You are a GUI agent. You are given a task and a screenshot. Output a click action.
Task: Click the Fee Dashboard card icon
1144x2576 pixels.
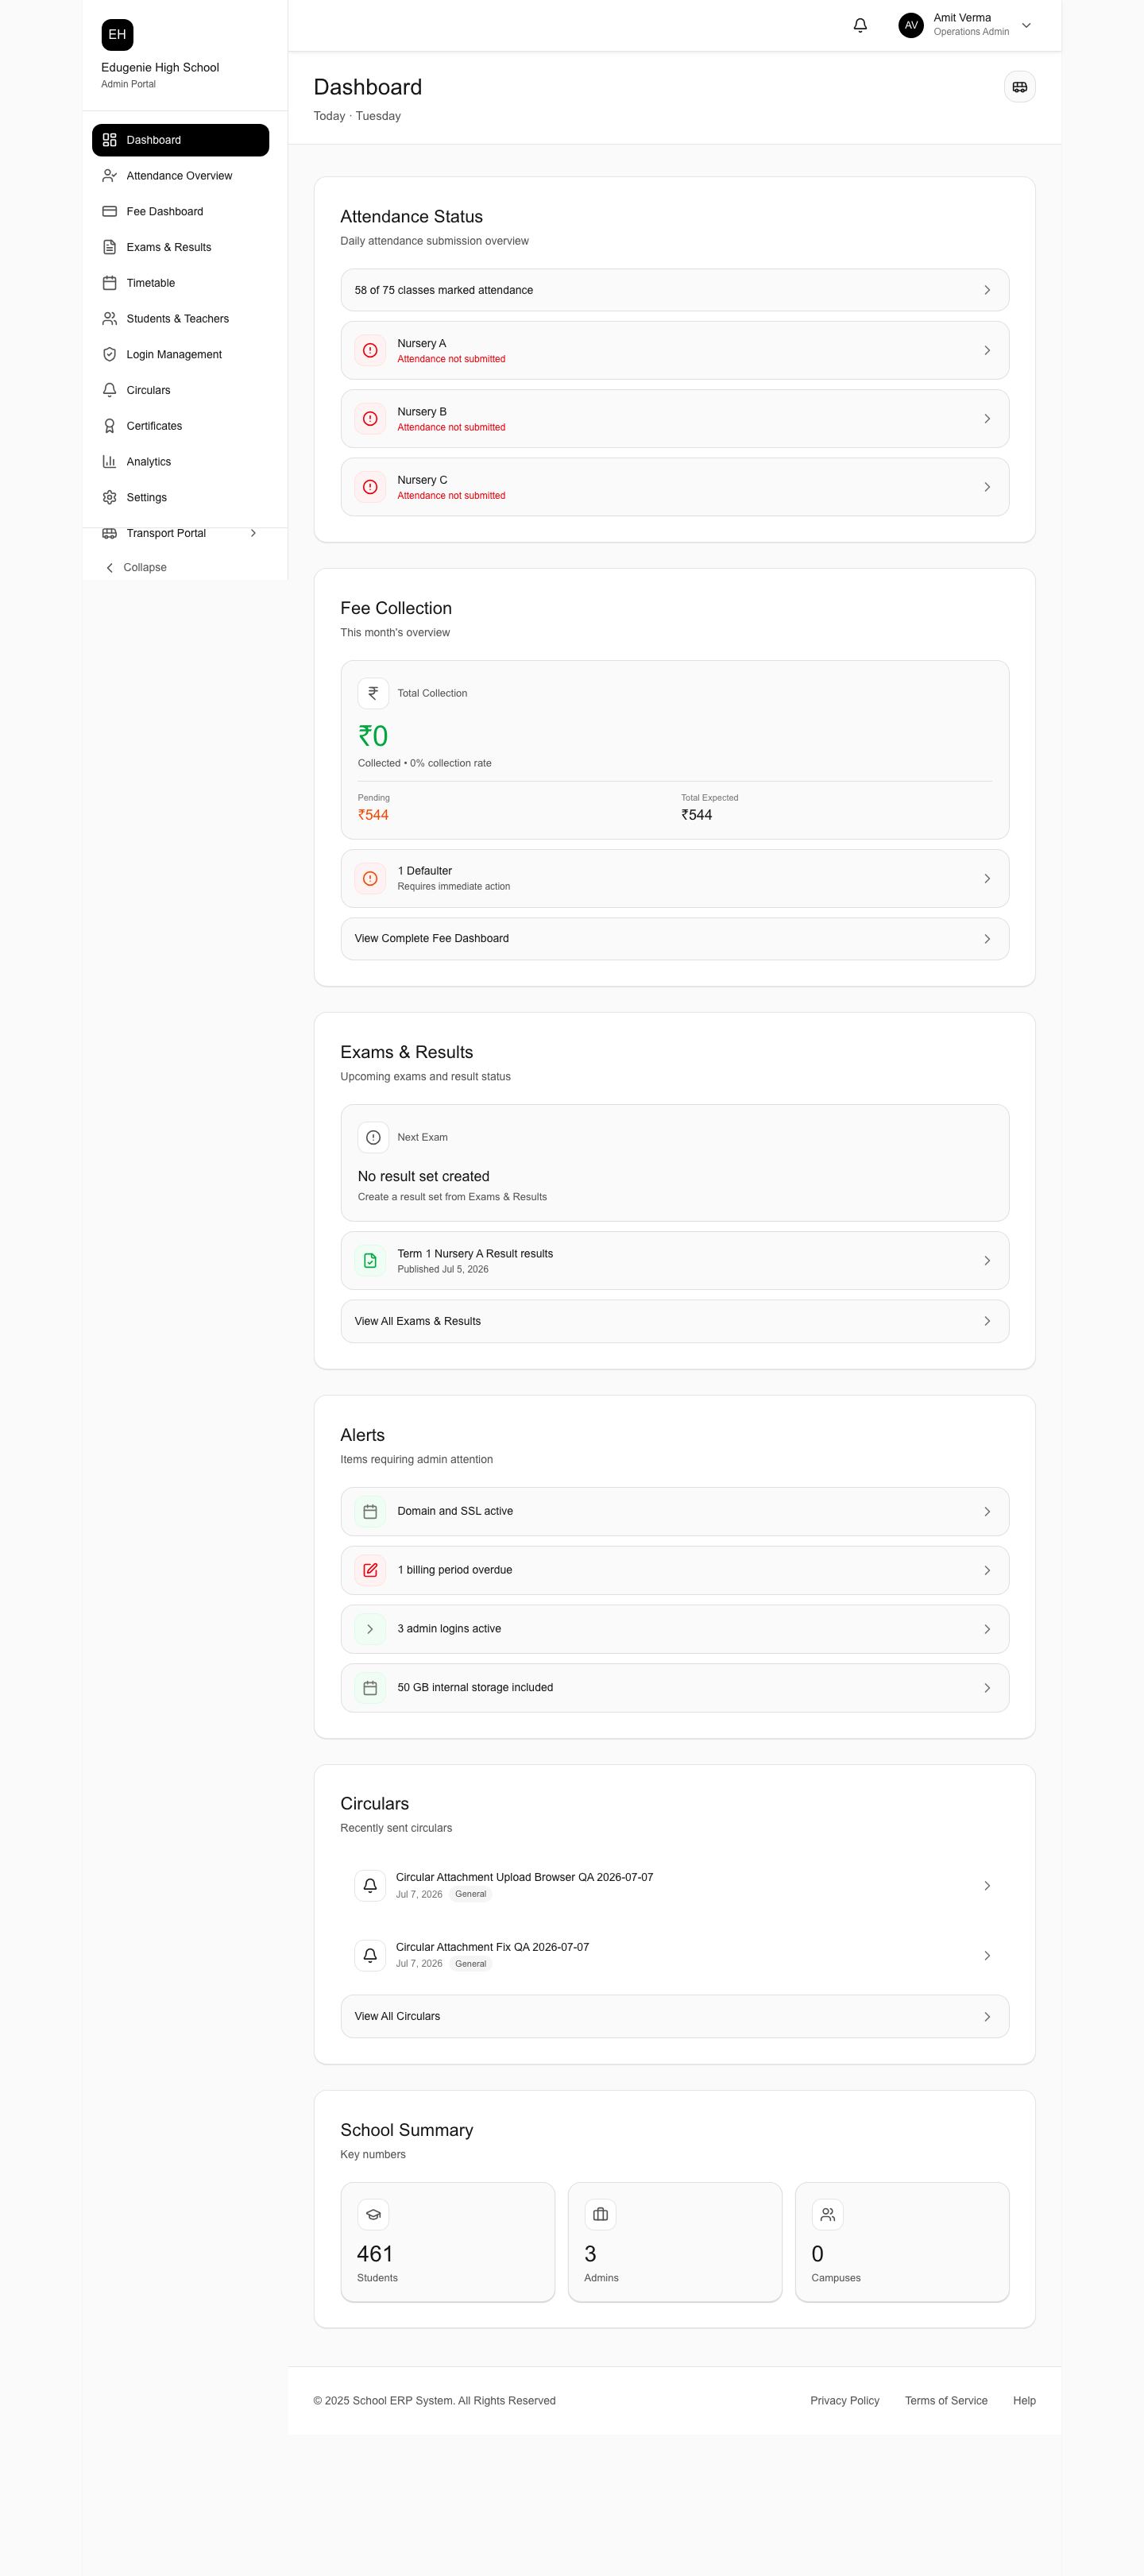click(x=110, y=212)
